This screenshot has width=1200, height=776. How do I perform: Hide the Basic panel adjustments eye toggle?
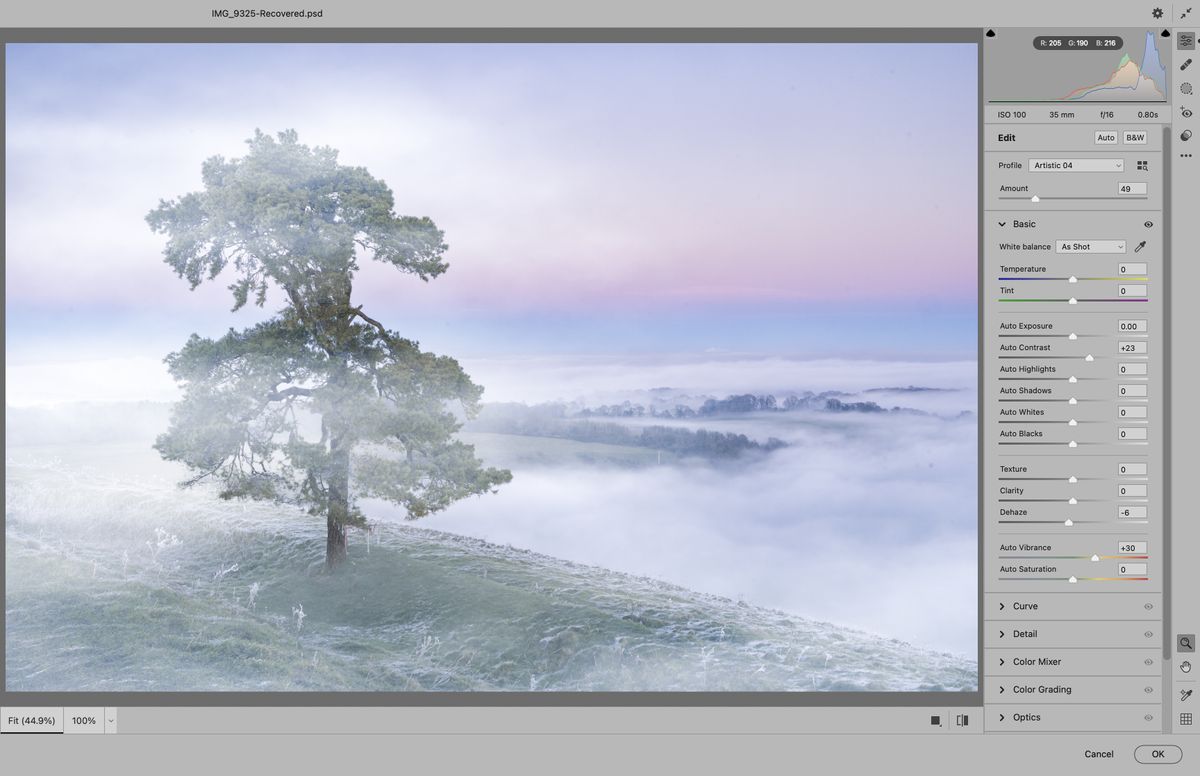[1148, 224]
